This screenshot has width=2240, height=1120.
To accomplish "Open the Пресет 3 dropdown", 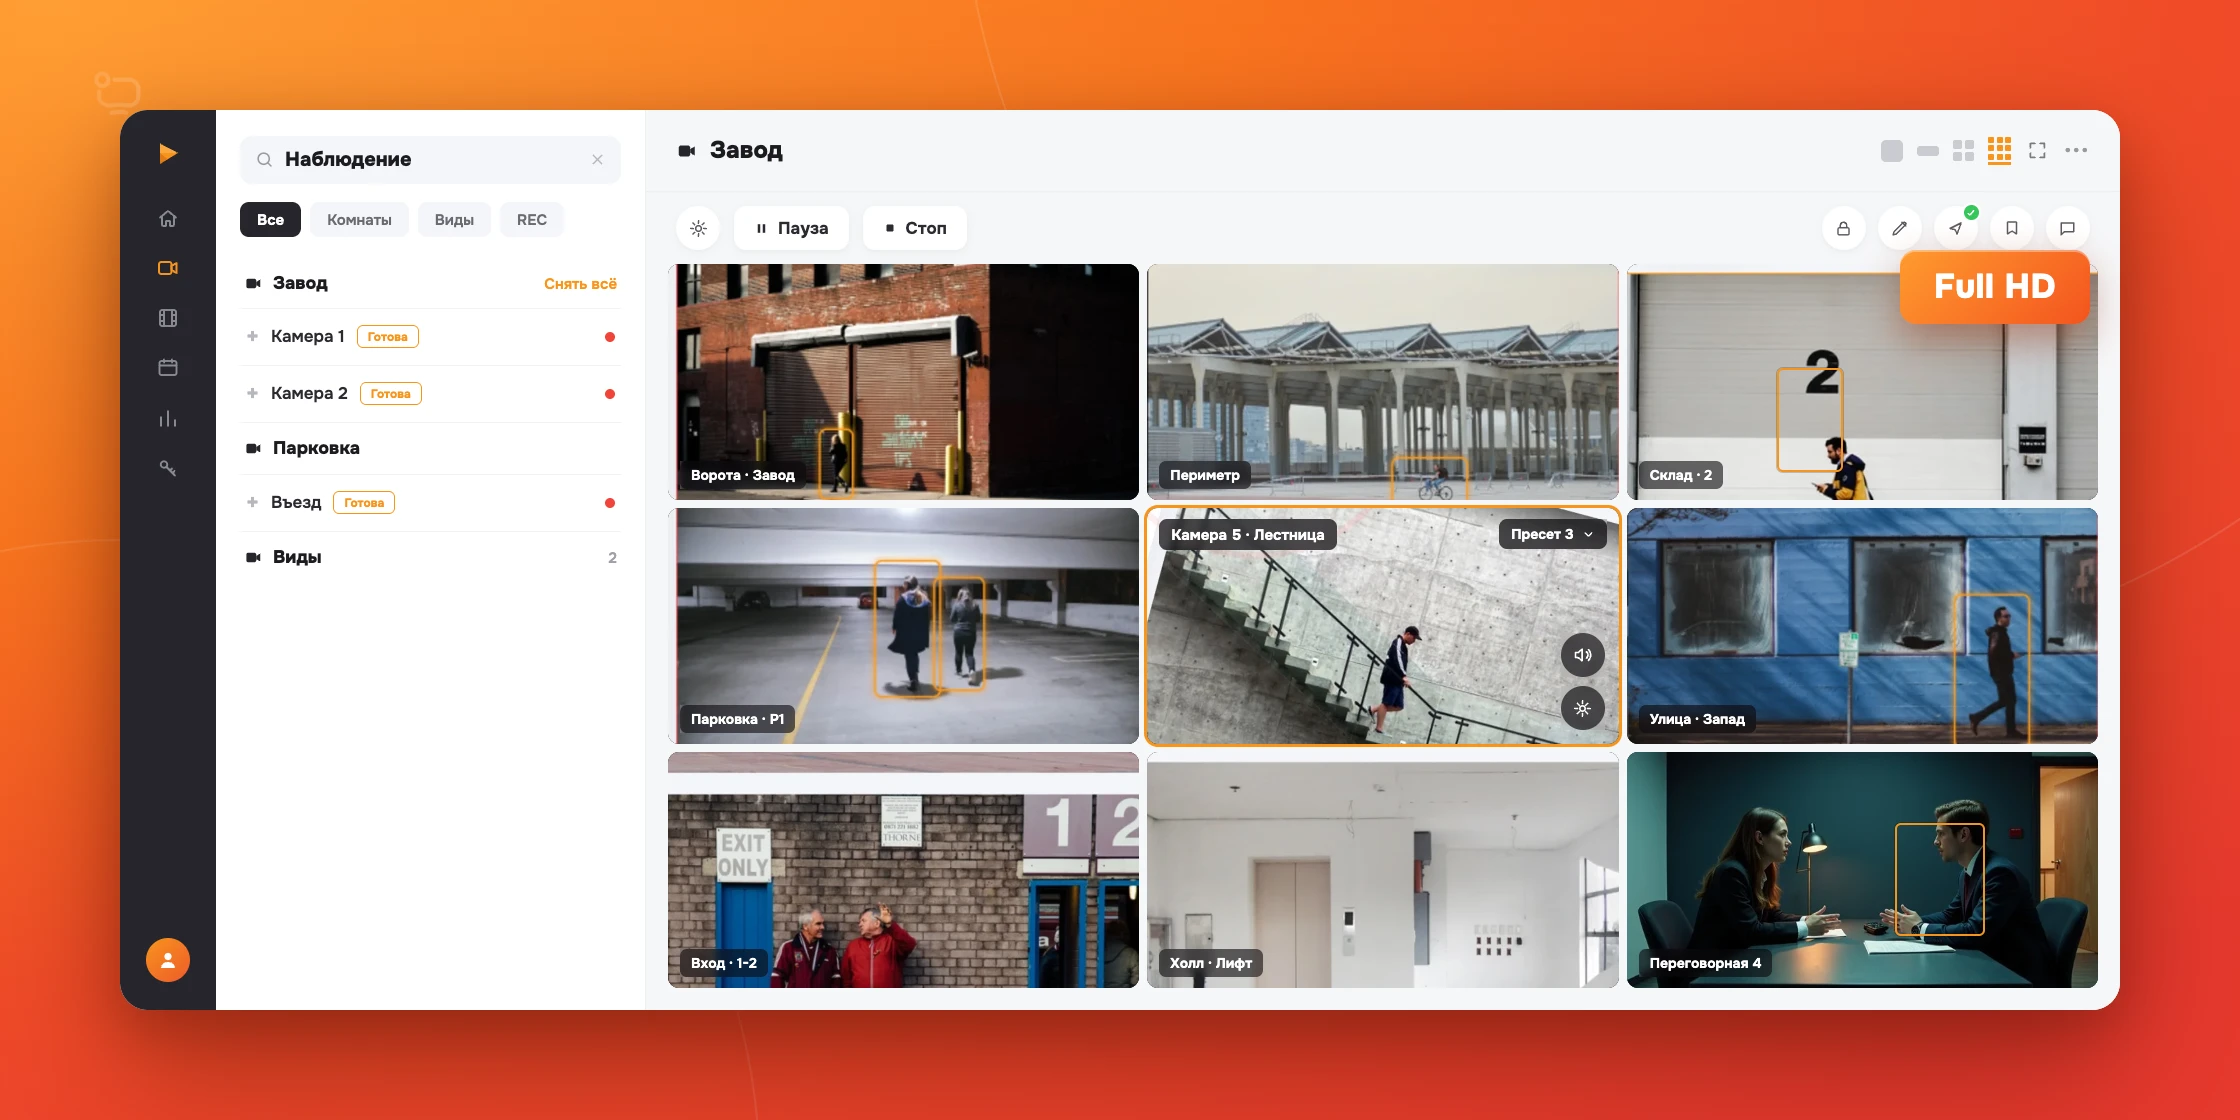I will (1553, 534).
